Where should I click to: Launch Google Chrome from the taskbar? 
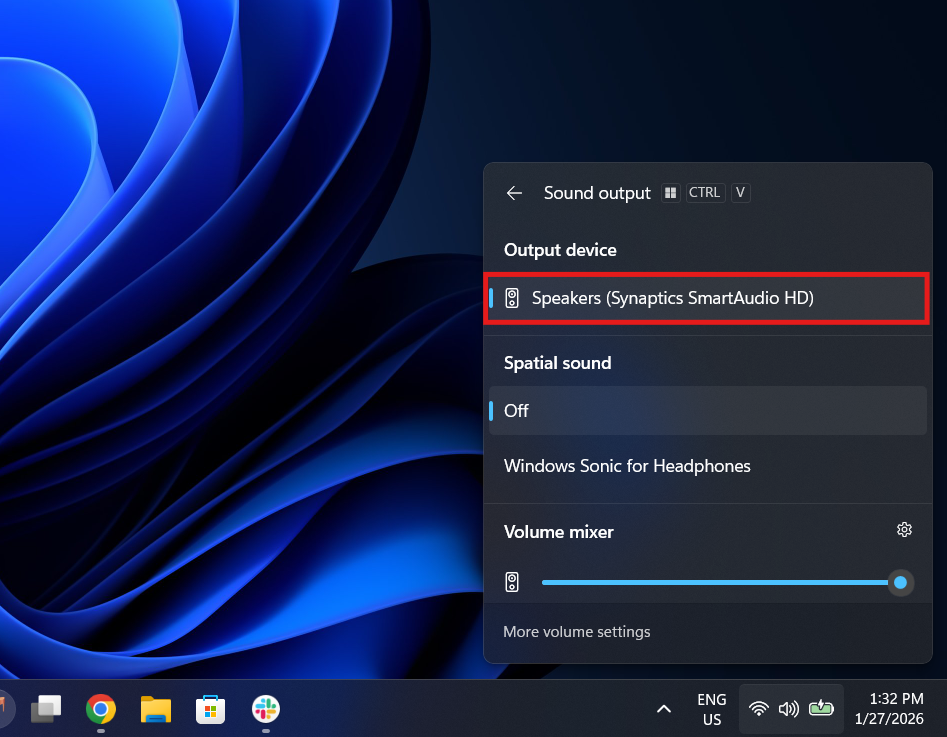click(x=100, y=709)
